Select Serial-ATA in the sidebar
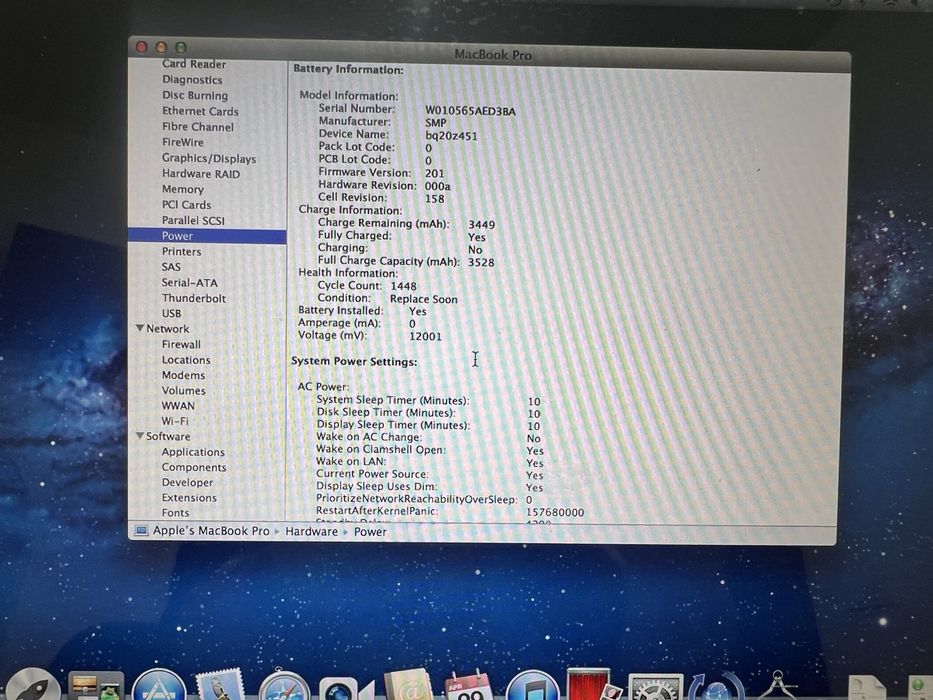 coord(189,283)
